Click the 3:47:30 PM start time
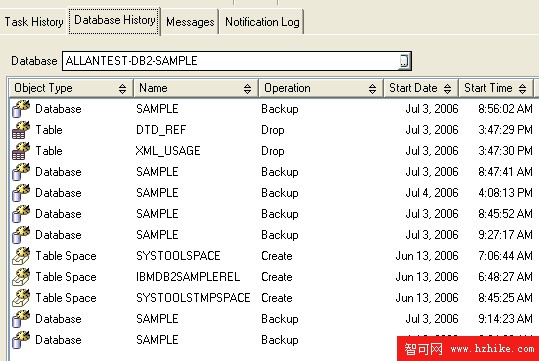Viewport: 539px width, 361px height. (x=505, y=151)
